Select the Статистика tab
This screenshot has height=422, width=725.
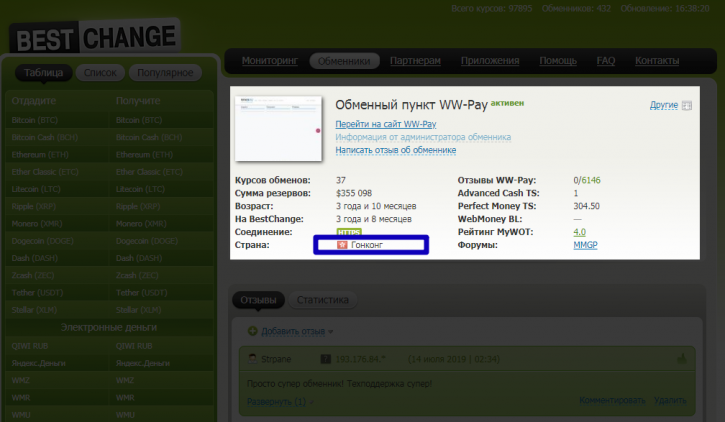(323, 300)
